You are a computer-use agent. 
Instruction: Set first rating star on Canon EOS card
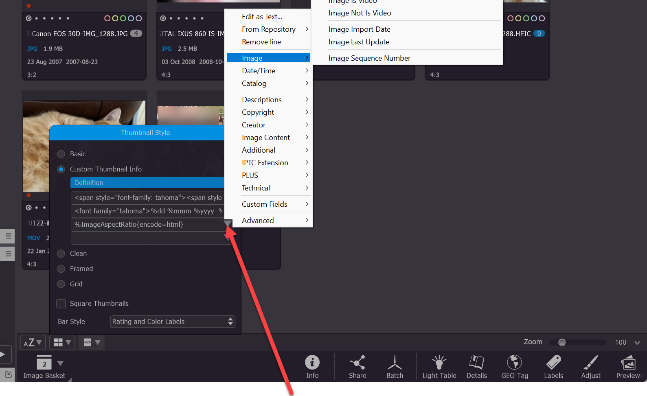click(37, 18)
